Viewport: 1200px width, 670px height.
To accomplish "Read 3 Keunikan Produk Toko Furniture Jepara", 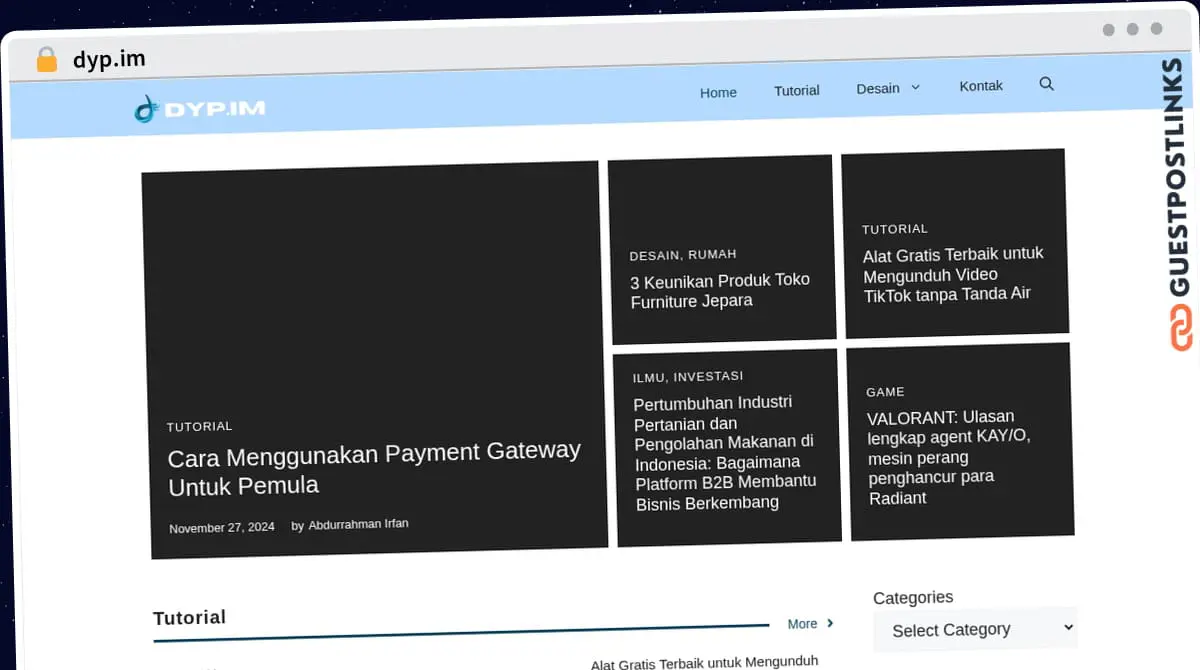I will click(720, 290).
